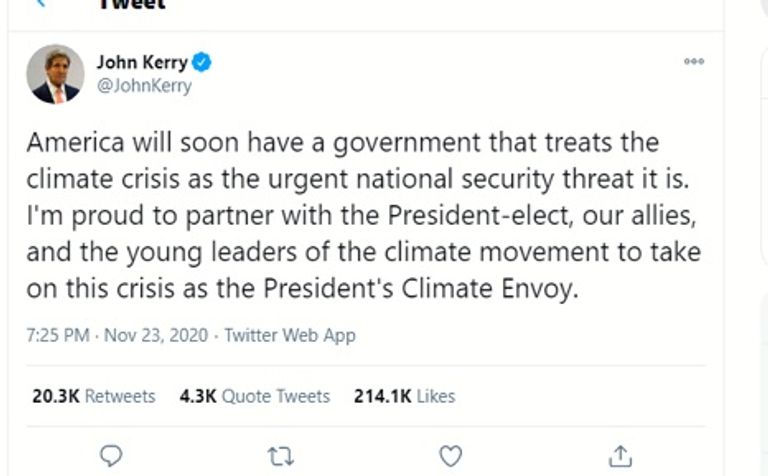Like the tweet with the heart icon
Viewport: 768px width, 476px height.
click(451, 456)
